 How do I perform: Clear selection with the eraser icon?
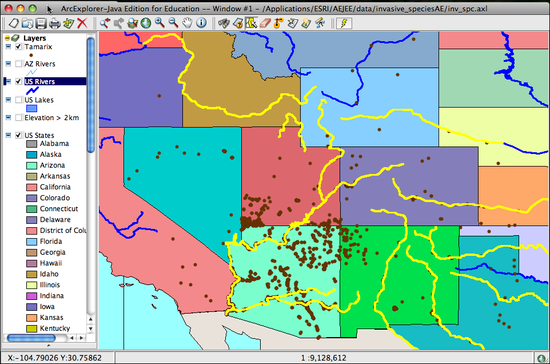click(265, 23)
